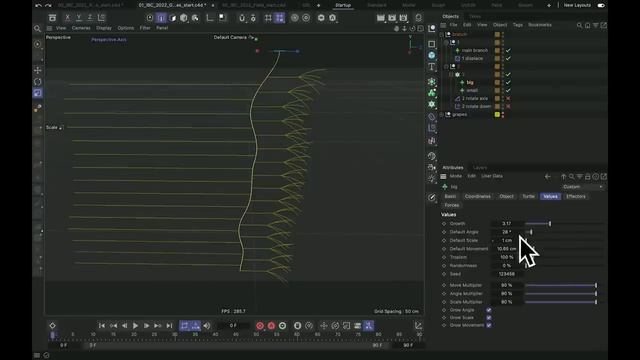The image size is (640, 360).
Task: Open the Attributes panel hamburger menu
Action: click(x=443, y=176)
